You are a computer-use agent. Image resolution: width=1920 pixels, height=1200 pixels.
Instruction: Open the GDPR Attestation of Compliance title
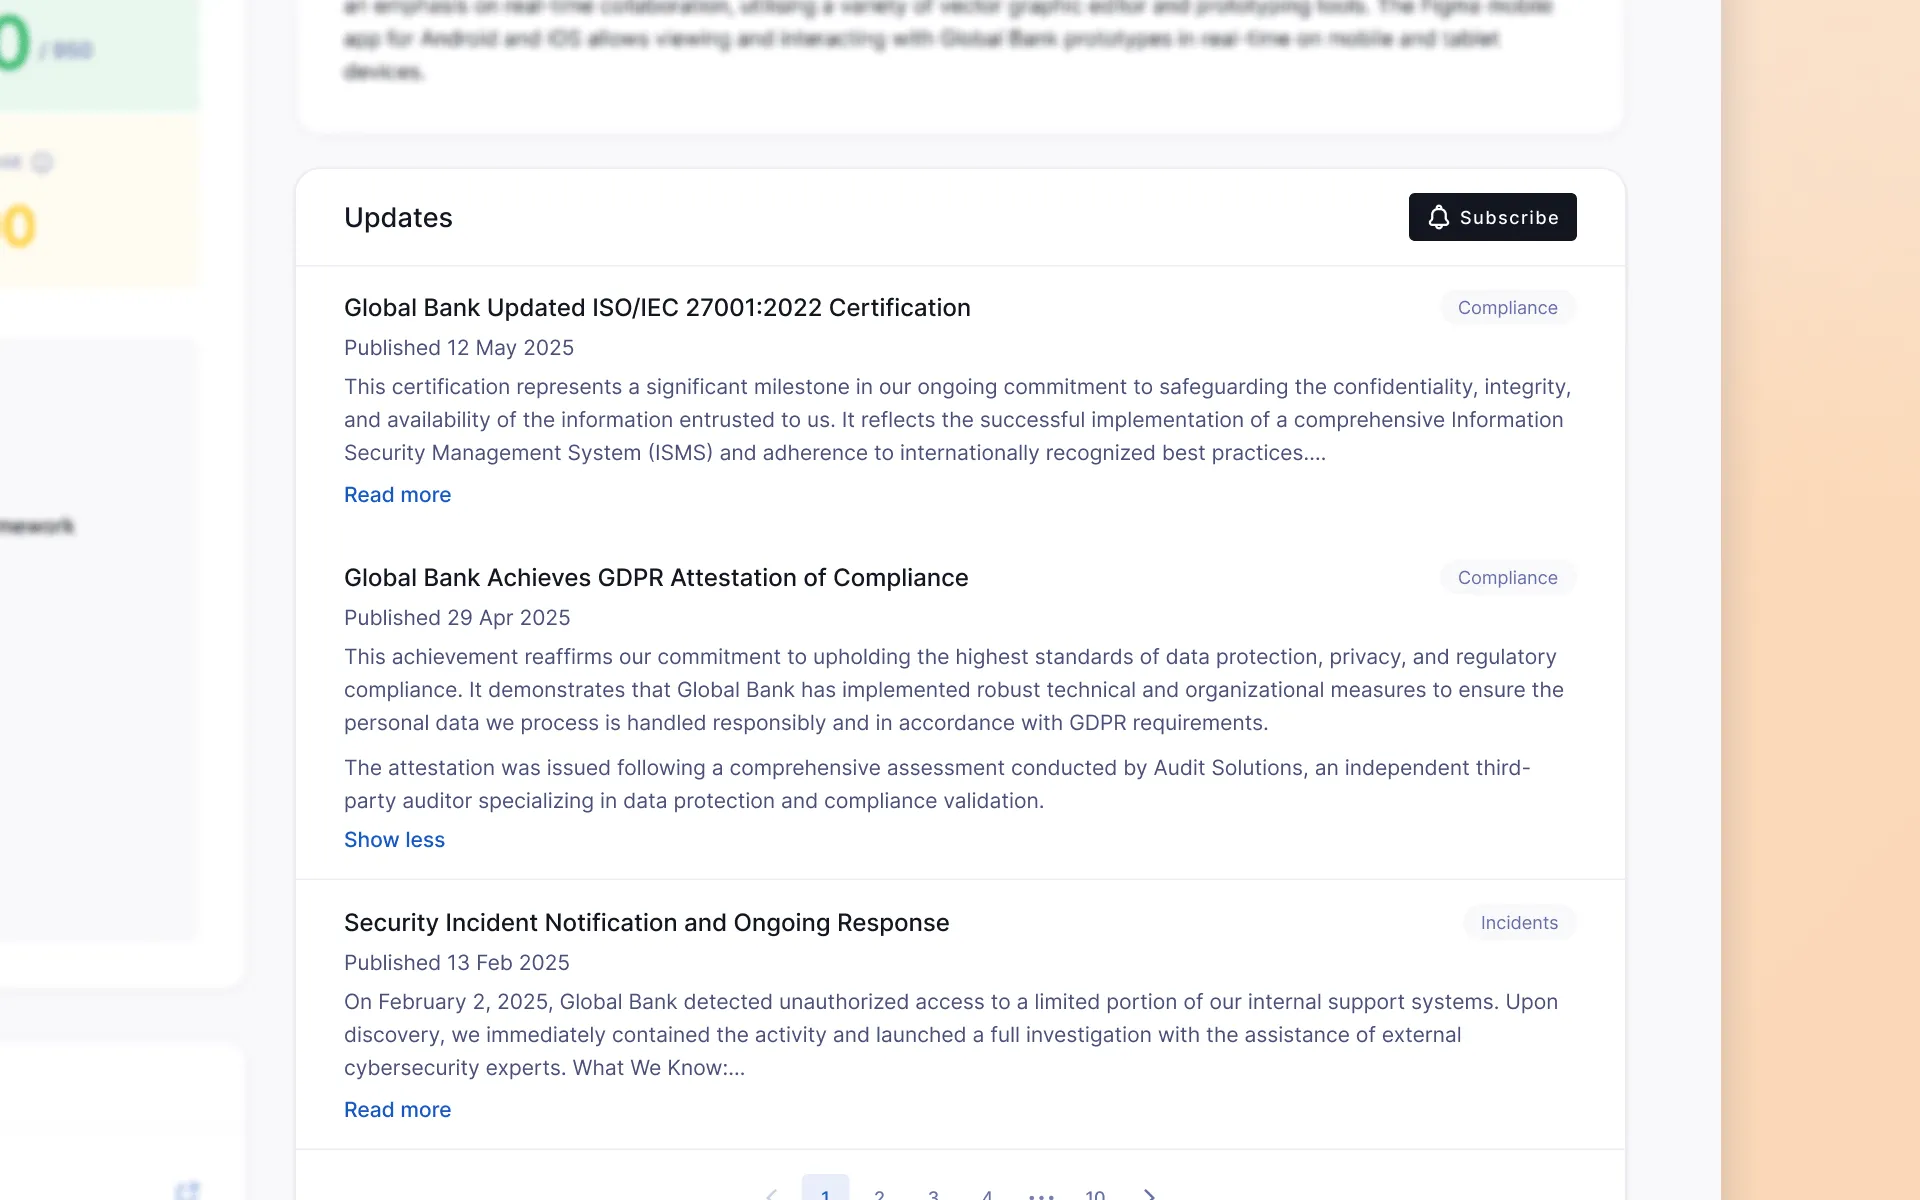pyautogui.click(x=656, y=578)
